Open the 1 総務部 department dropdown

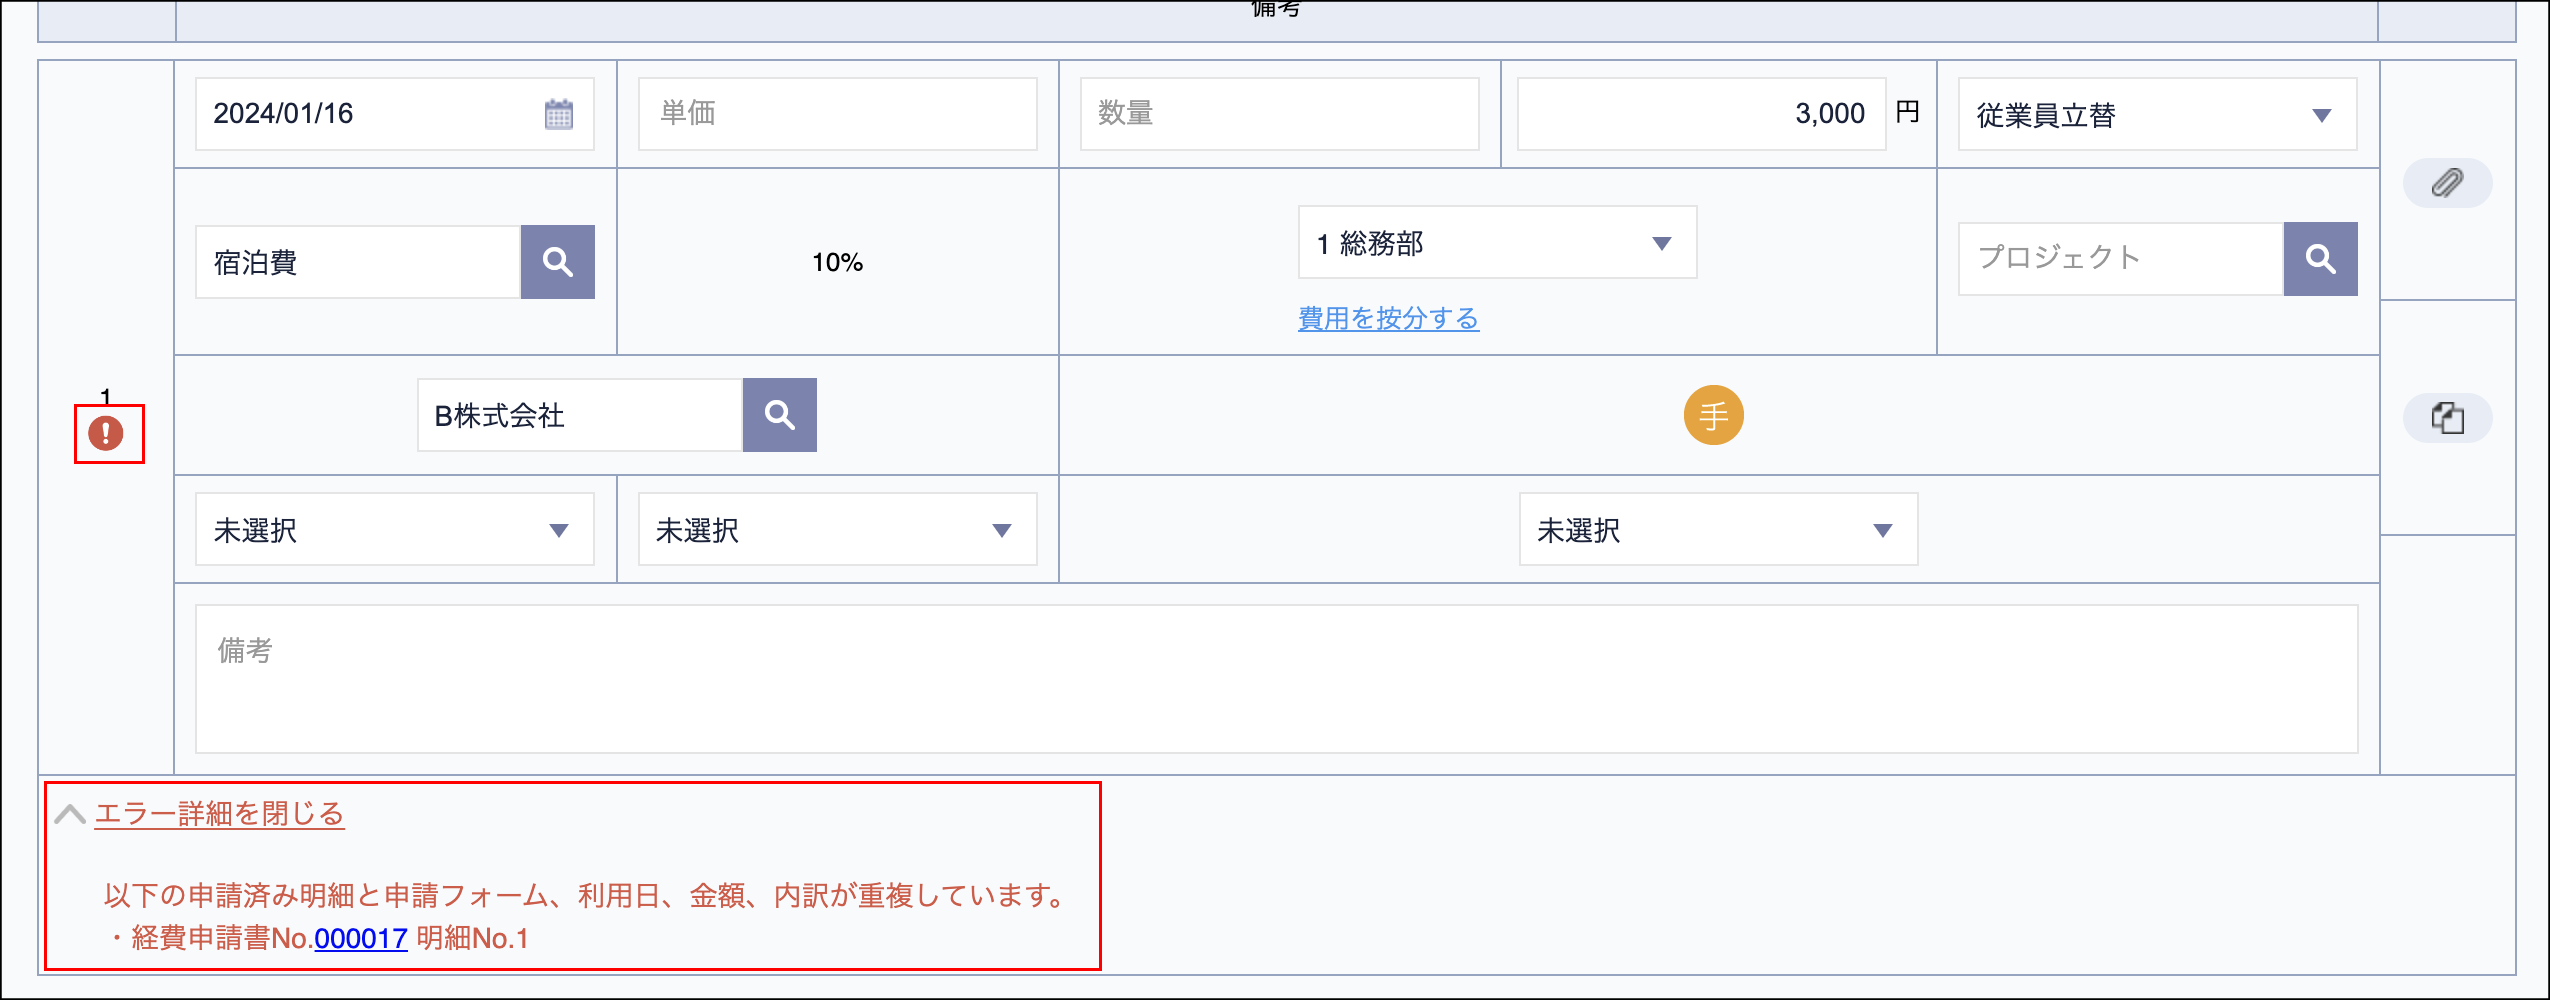coord(1497,242)
